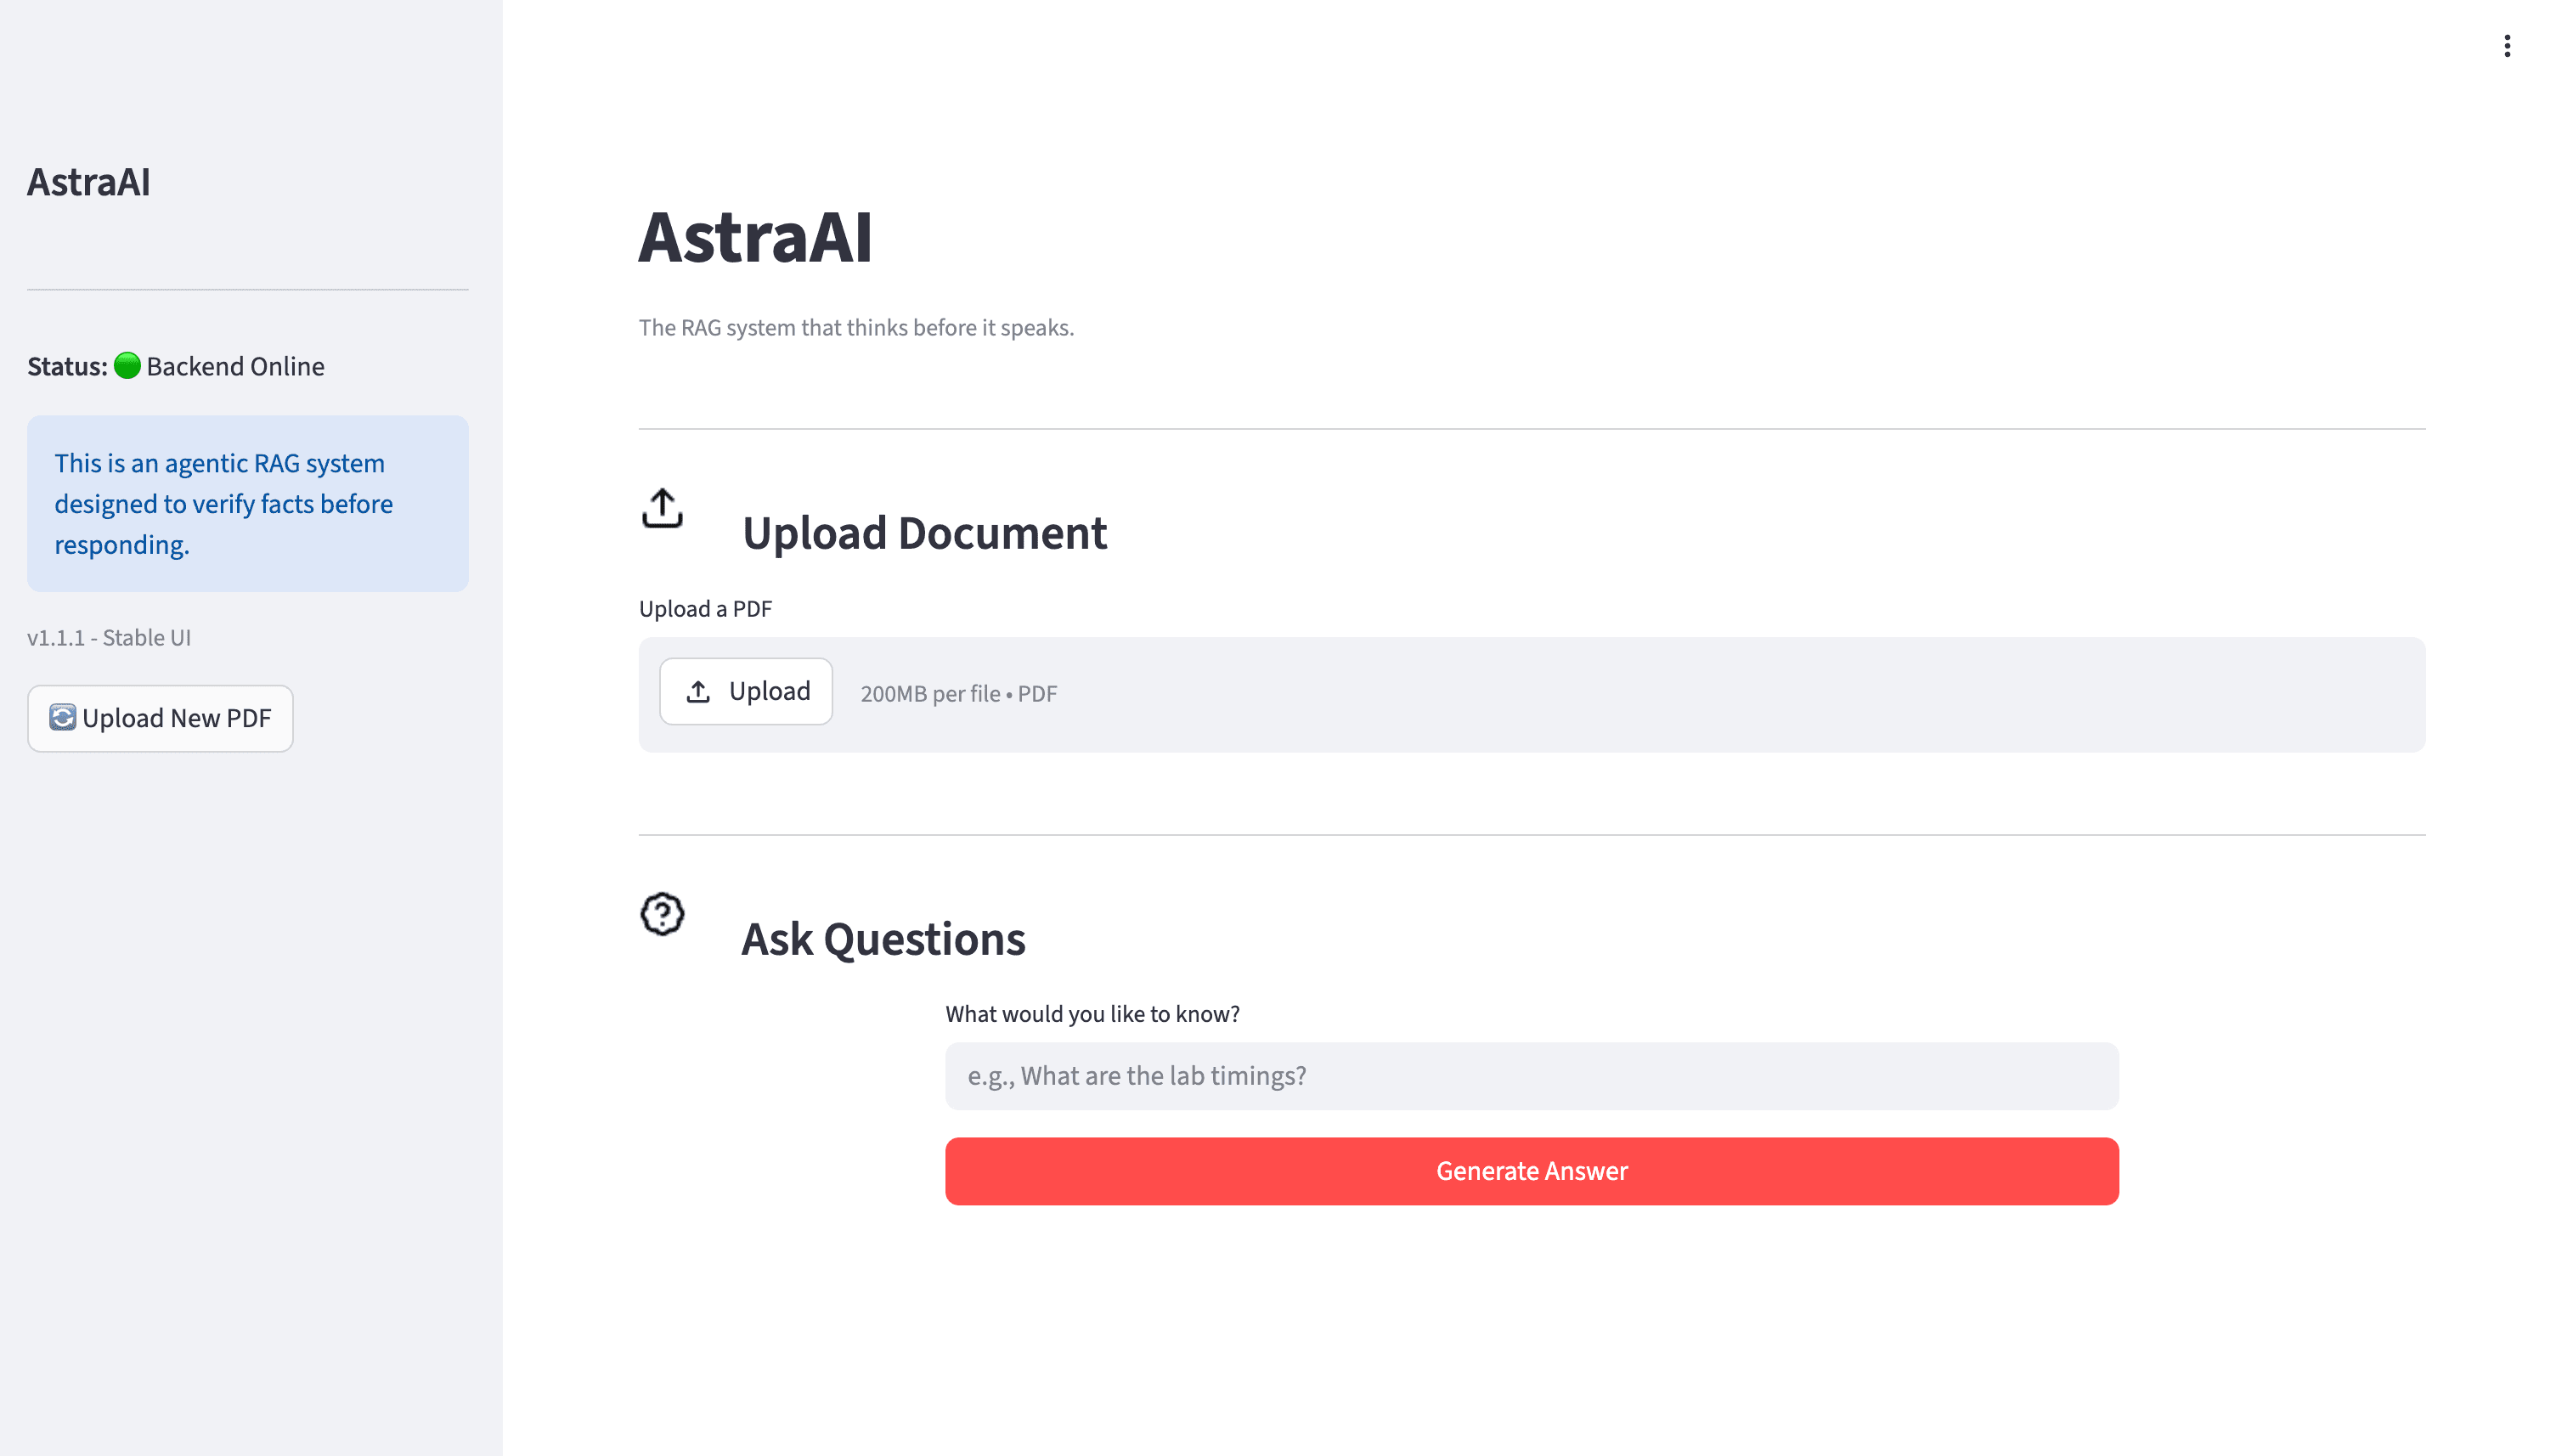Open the three-dot app menu
The height and width of the screenshot is (1456, 2562).
coord(2509,45)
